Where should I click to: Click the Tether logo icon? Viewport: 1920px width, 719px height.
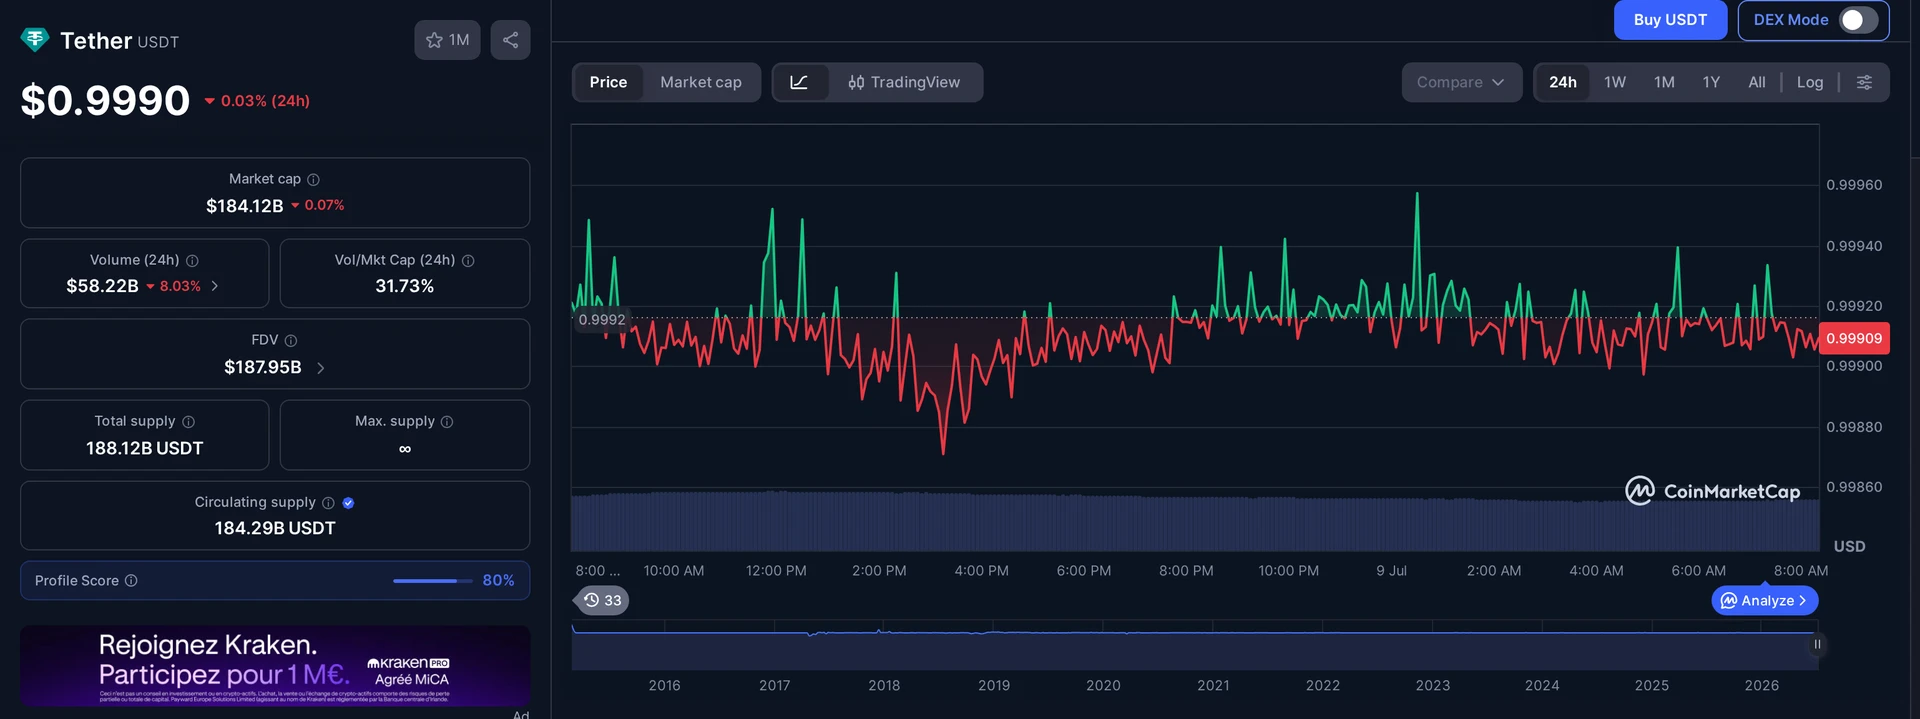[x=35, y=40]
